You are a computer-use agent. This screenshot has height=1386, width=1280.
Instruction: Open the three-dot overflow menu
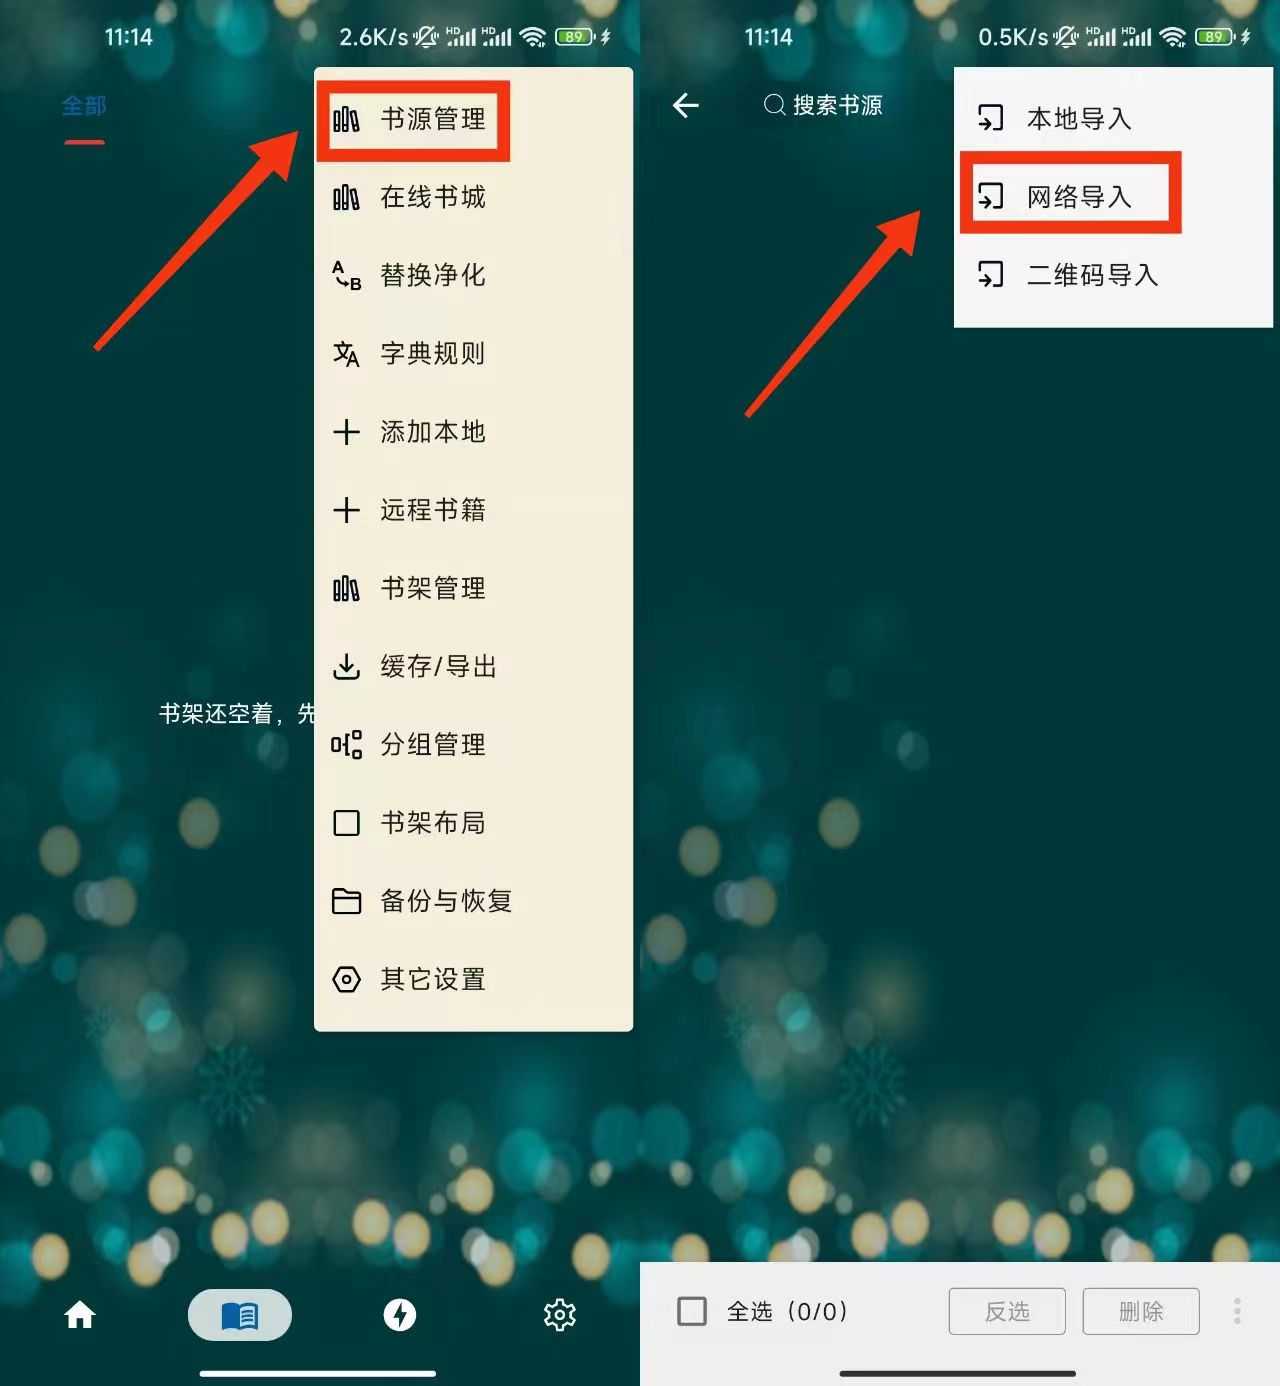(x=1237, y=1311)
